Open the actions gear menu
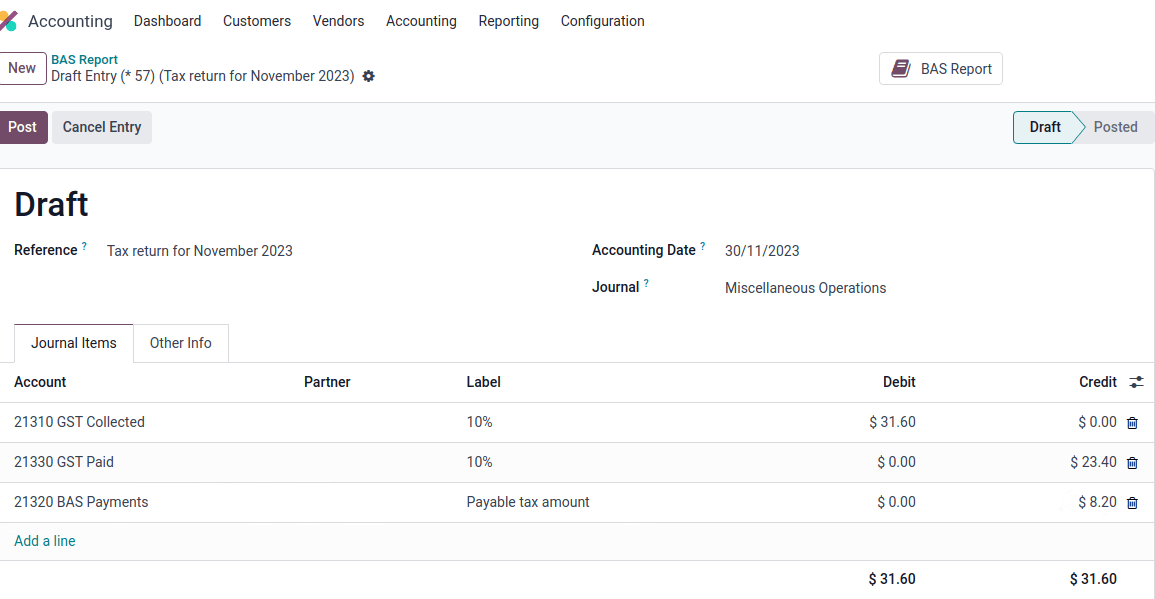The height and width of the screenshot is (599, 1155). coord(368,76)
